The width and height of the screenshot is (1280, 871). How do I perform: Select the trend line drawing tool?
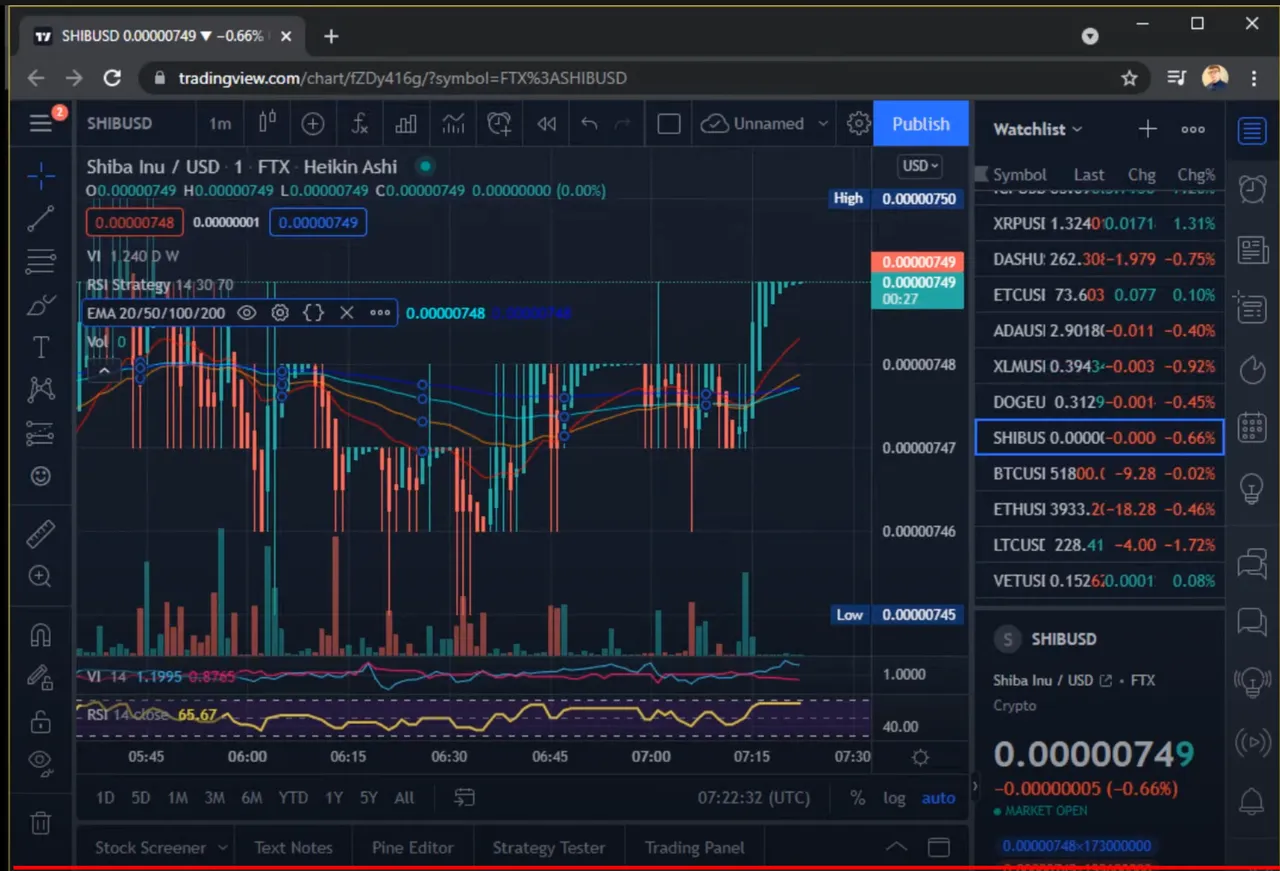[41, 219]
